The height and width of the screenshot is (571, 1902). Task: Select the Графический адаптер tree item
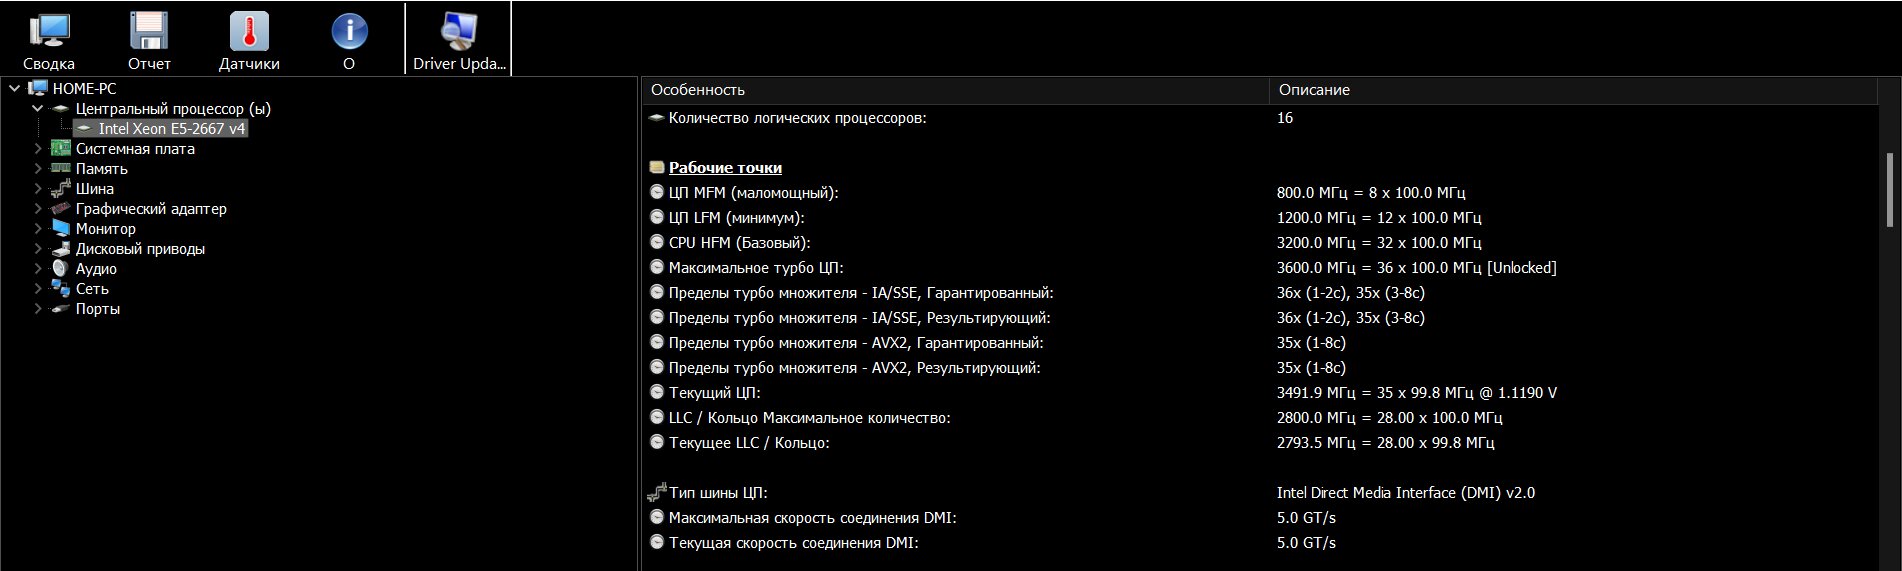pyautogui.click(x=151, y=209)
